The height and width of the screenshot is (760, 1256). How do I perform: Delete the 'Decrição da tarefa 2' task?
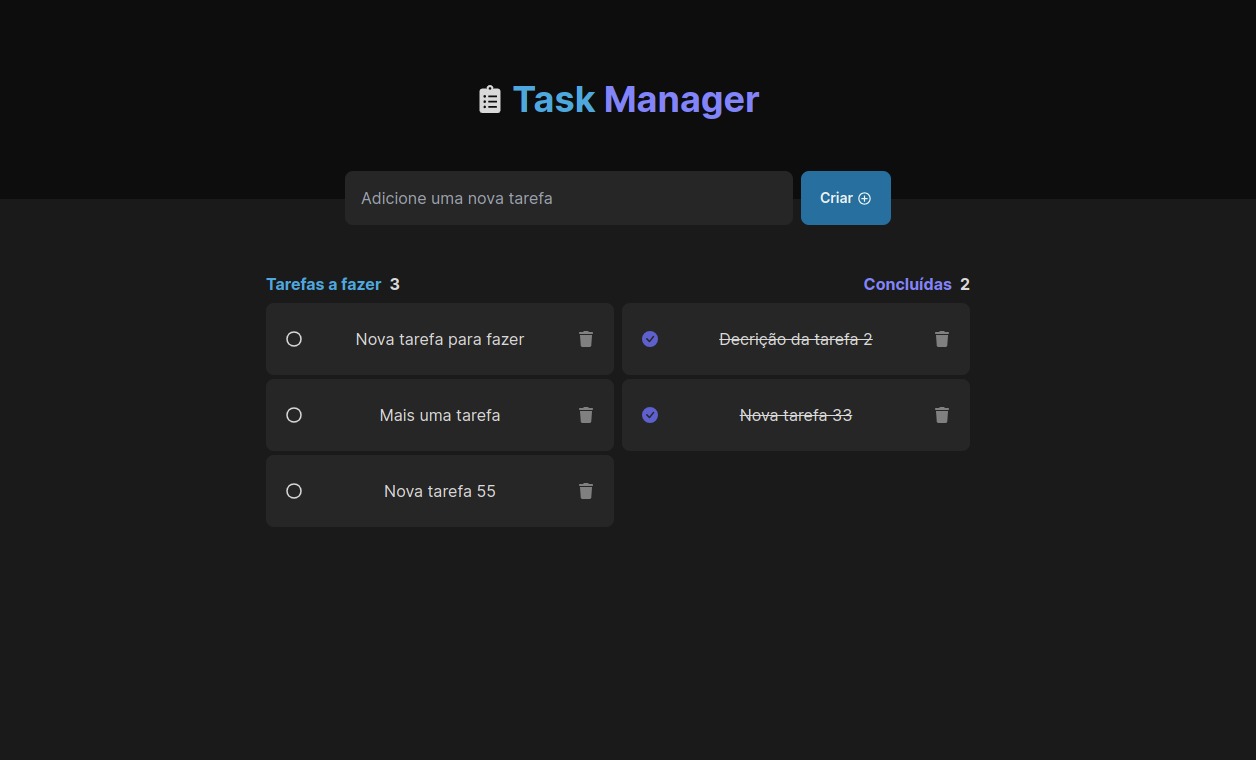coord(942,339)
